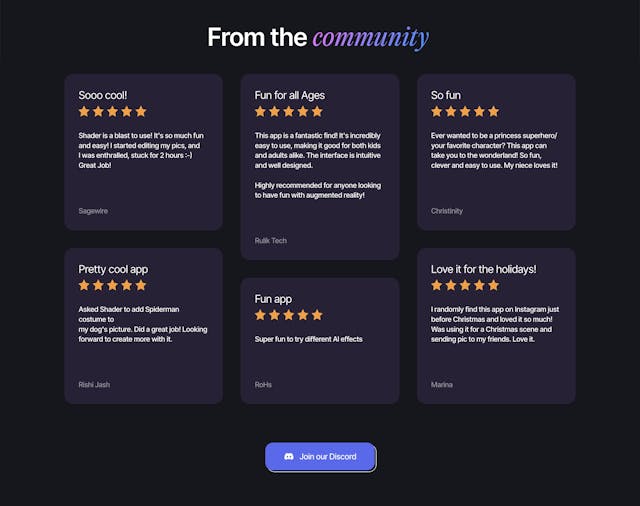Click reviewer name Sagewire
Viewport: 640px width, 506px height.
[93, 211]
